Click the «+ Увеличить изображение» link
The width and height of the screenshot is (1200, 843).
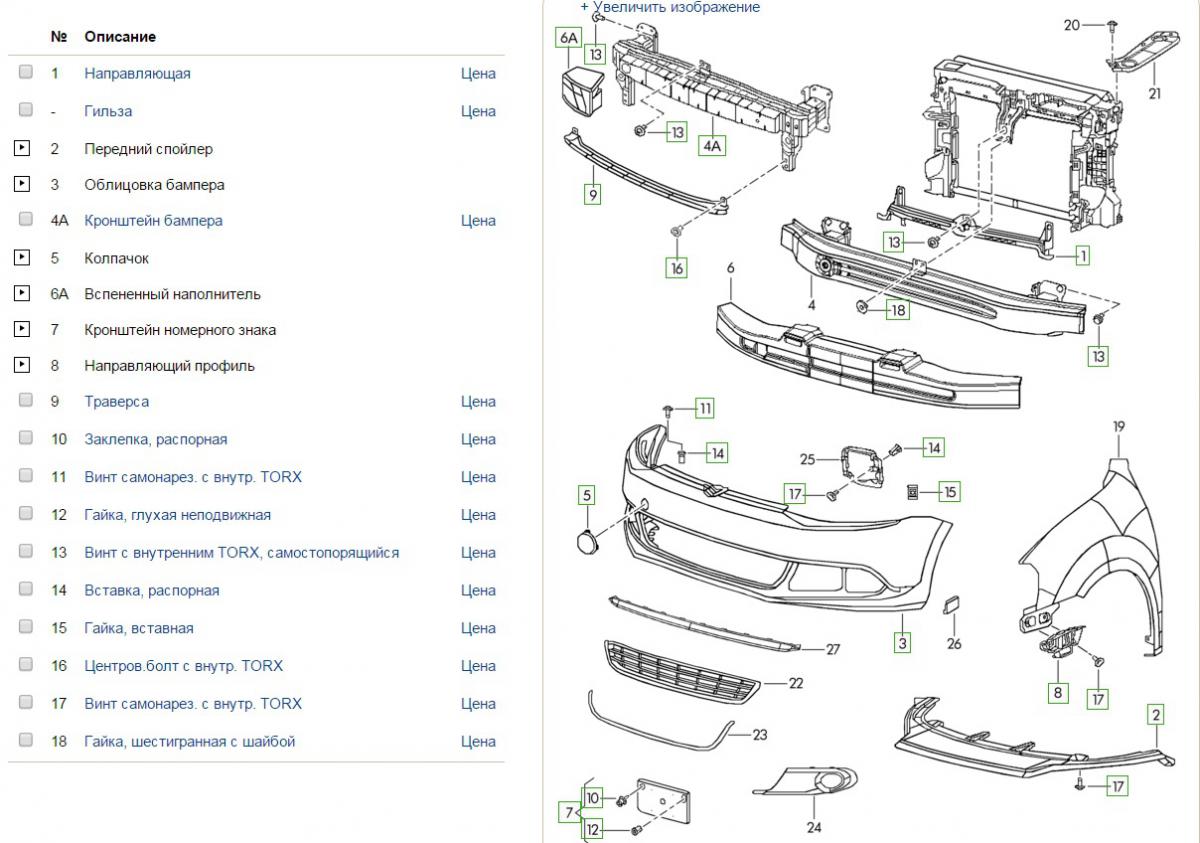[670, 7]
